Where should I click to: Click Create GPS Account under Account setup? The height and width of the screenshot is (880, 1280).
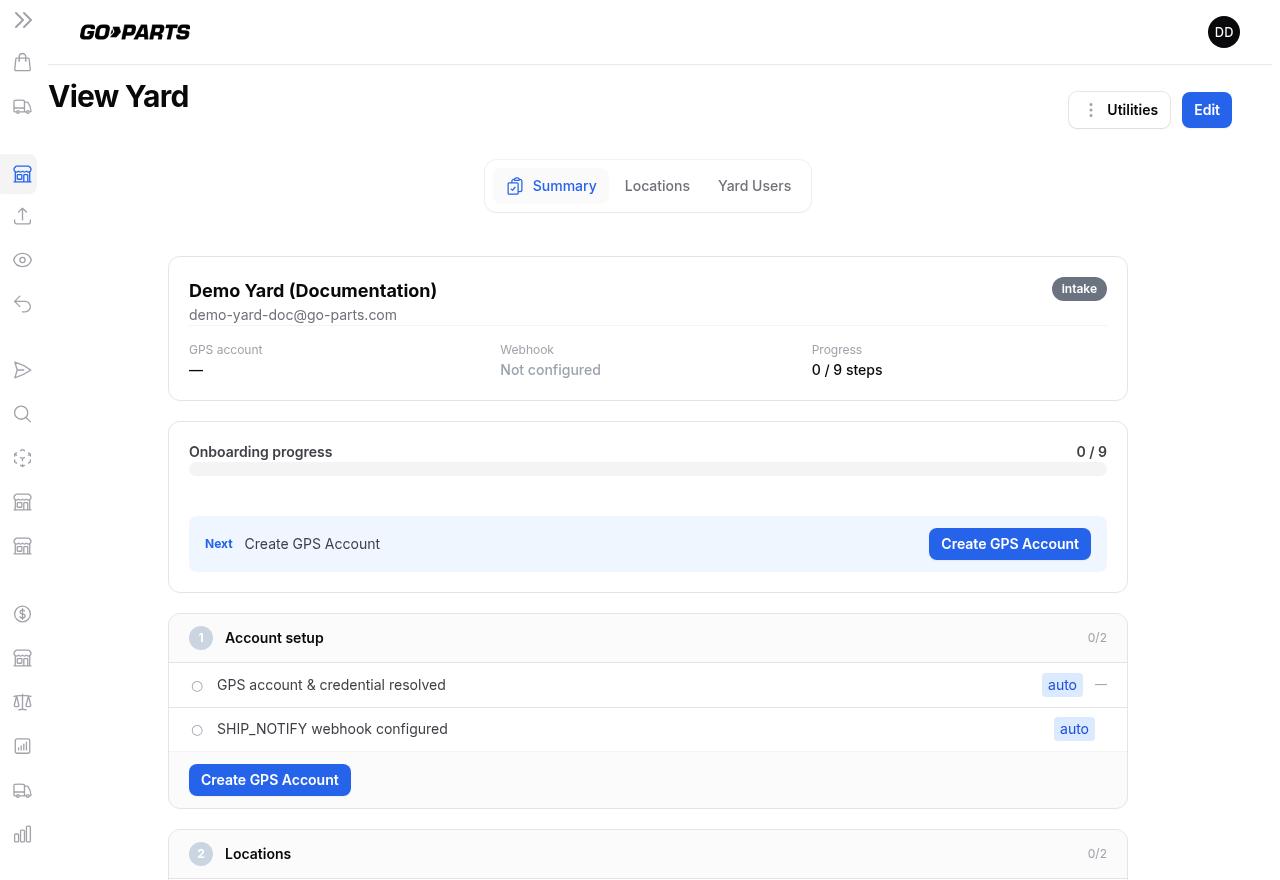click(270, 780)
